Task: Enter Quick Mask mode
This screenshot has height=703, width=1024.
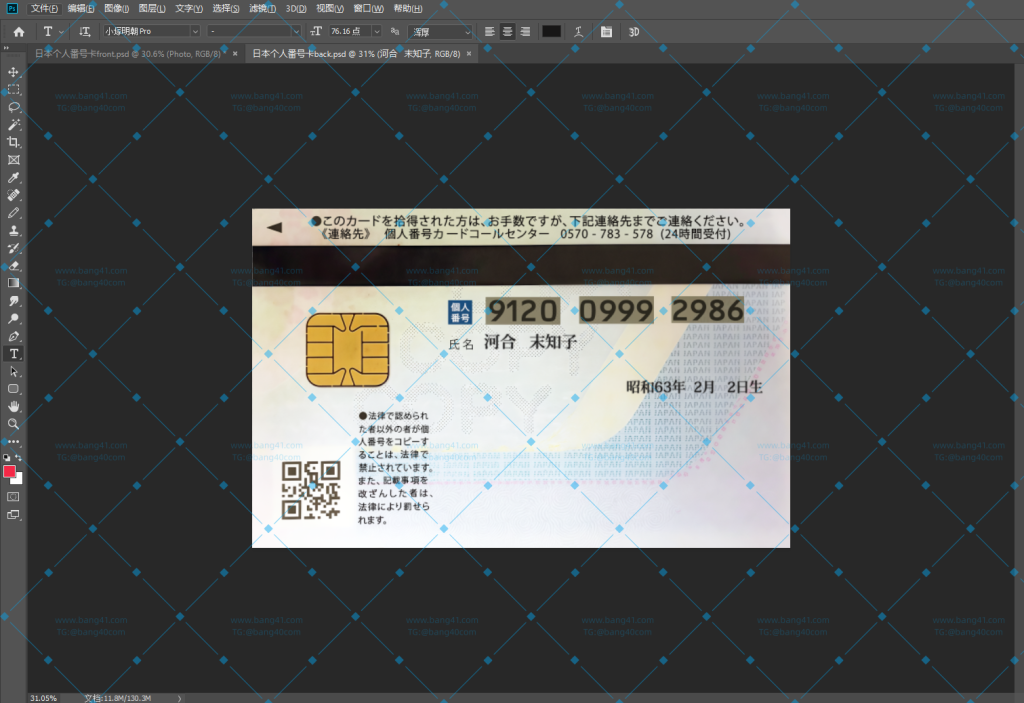Action: 14,495
